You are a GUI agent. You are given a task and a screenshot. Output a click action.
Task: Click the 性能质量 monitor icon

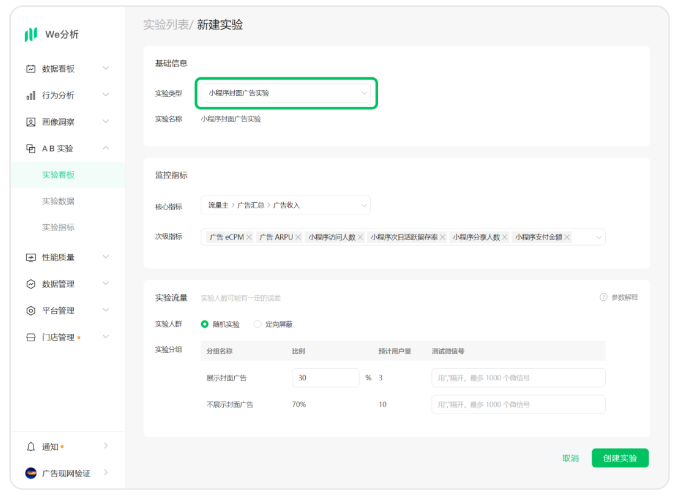(31, 257)
